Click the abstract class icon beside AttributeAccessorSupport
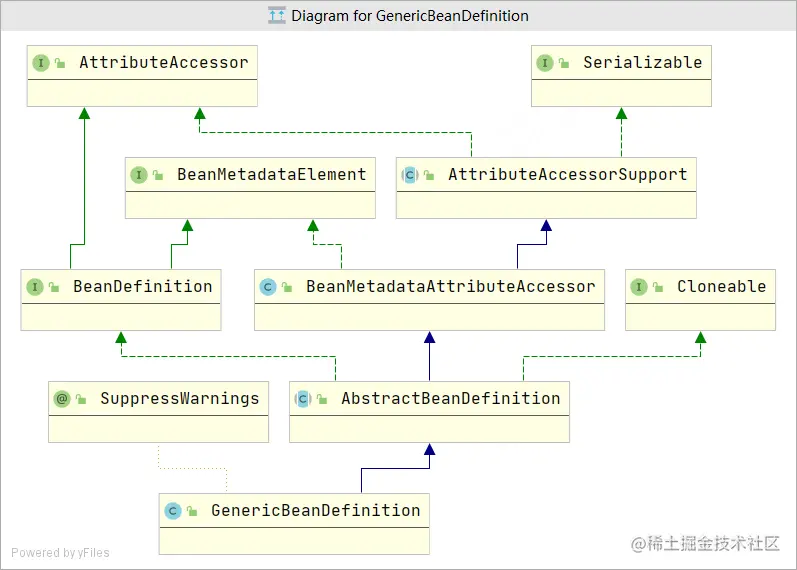Screen dimensions: 797x570 (x=409, y=175)
